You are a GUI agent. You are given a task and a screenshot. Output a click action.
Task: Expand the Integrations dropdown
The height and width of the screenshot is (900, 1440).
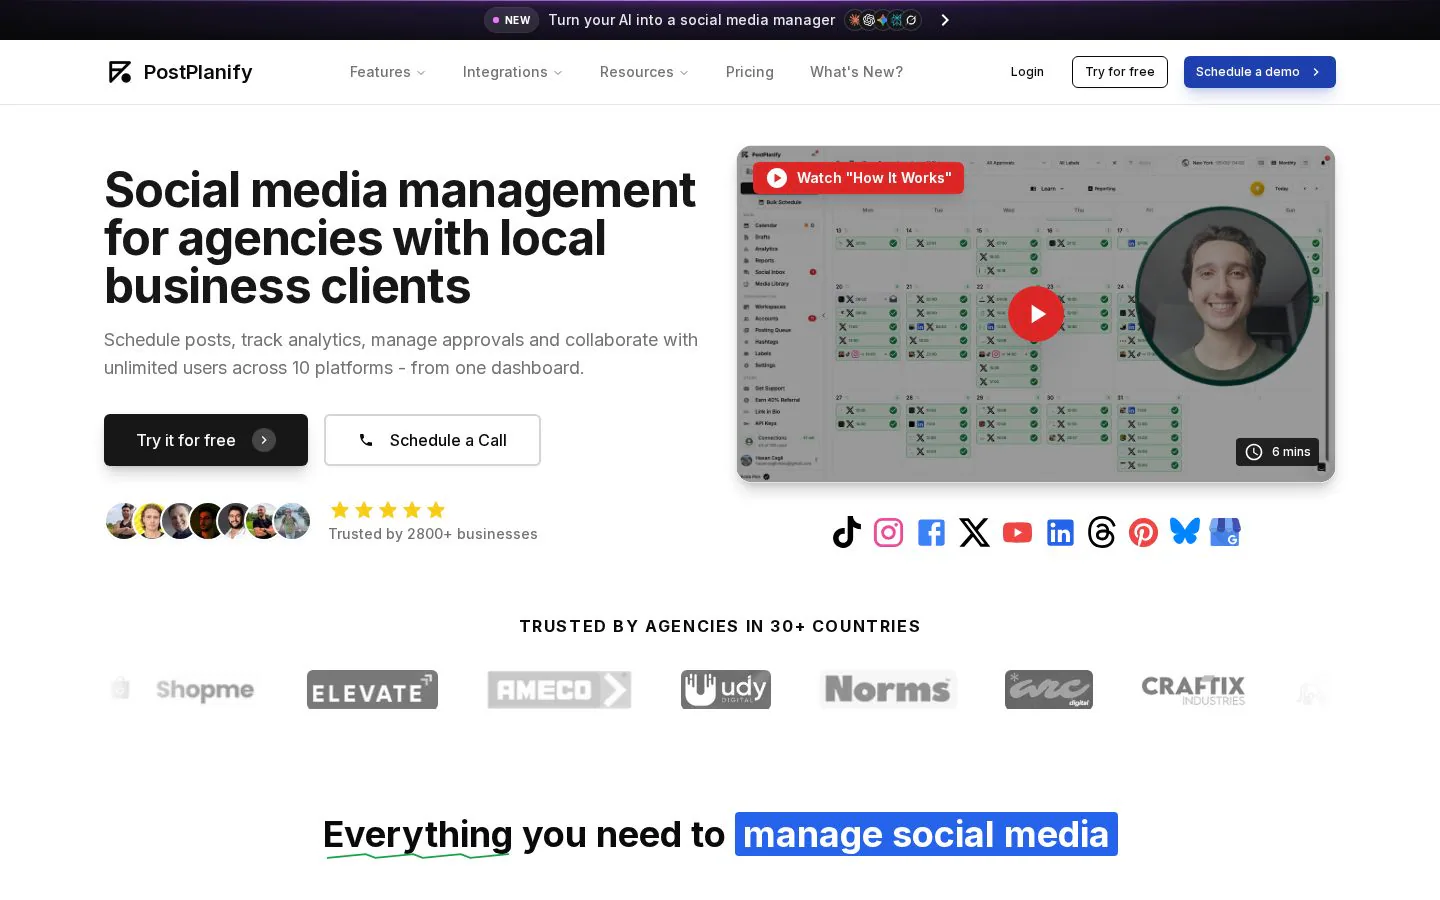point(513,72)
